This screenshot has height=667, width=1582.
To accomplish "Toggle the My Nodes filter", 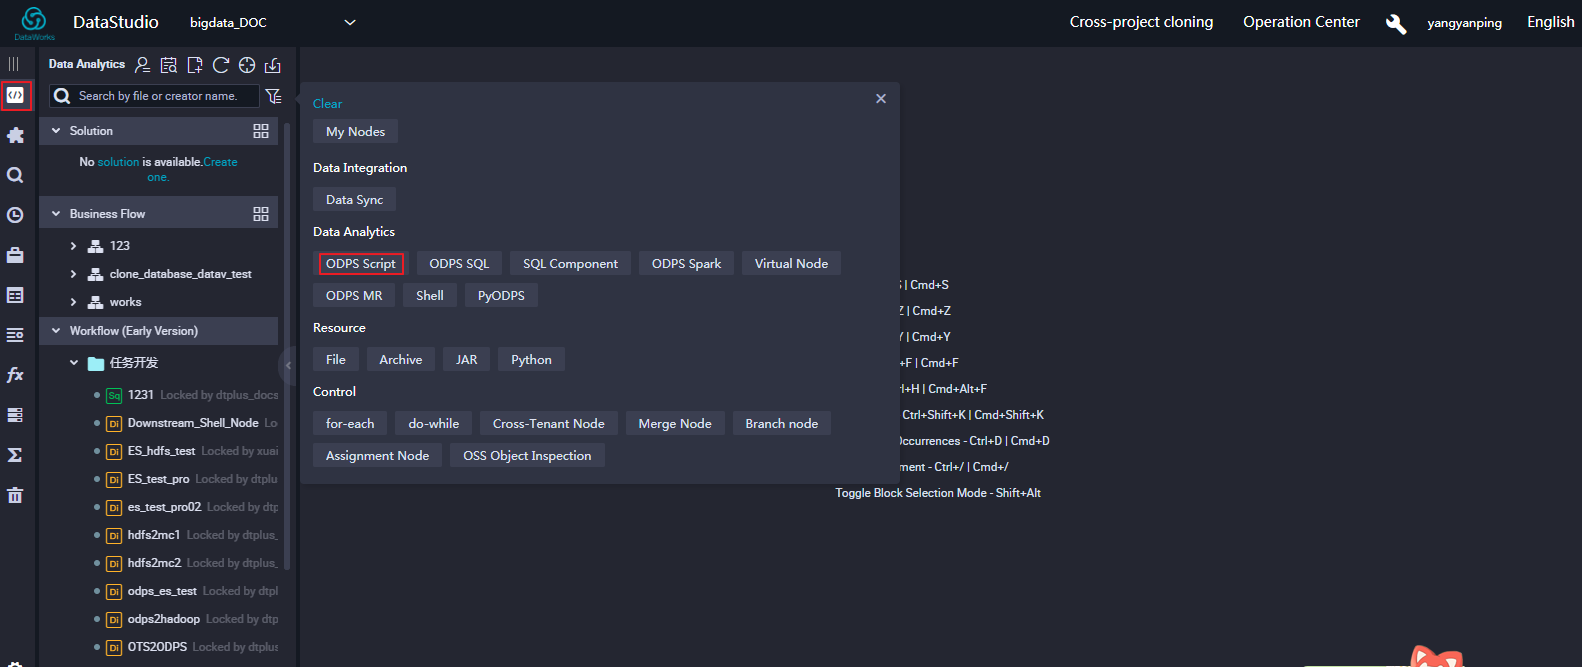I will pos(355,132).
